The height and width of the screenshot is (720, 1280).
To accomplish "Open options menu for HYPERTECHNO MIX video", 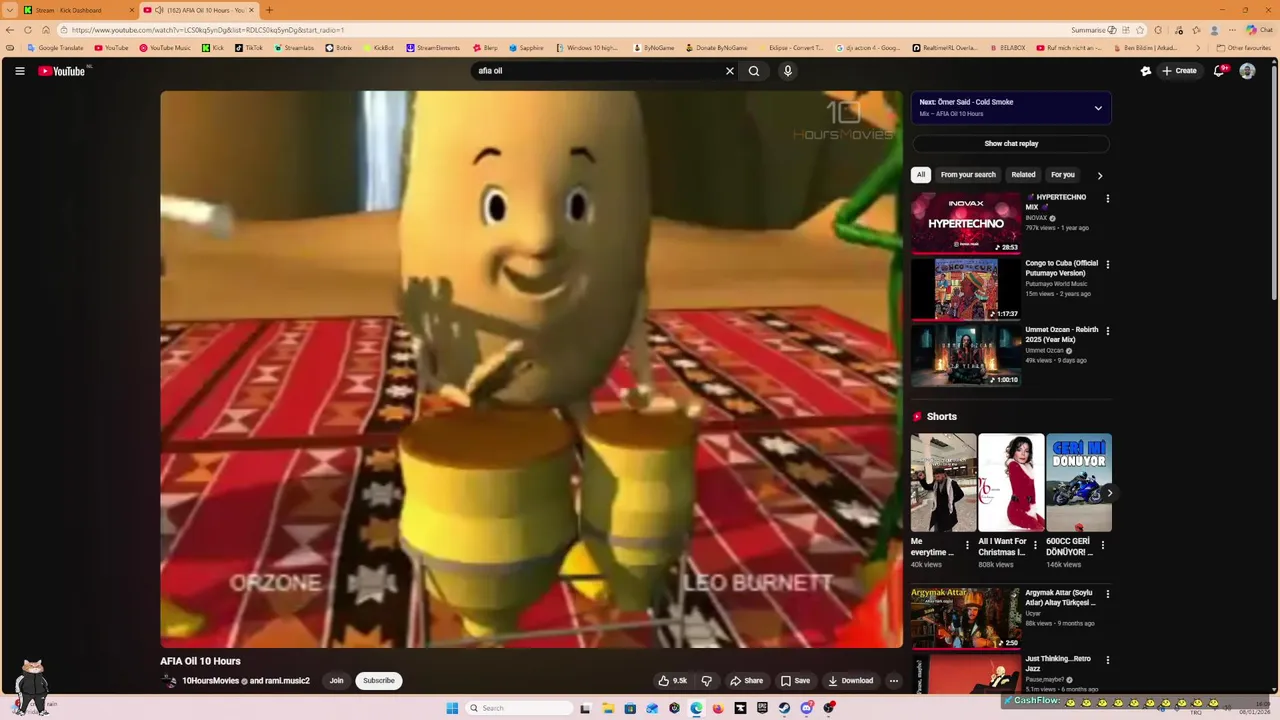I will coord(1107,199).
